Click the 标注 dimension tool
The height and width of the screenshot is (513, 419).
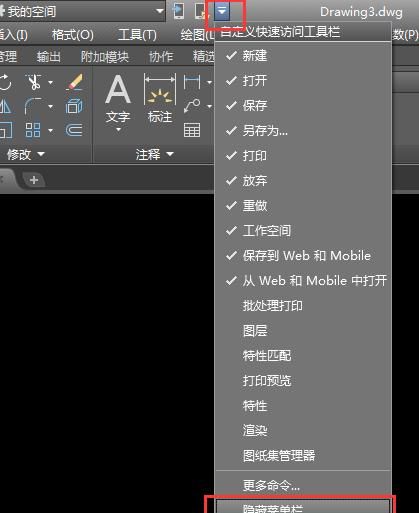point(160,99)
